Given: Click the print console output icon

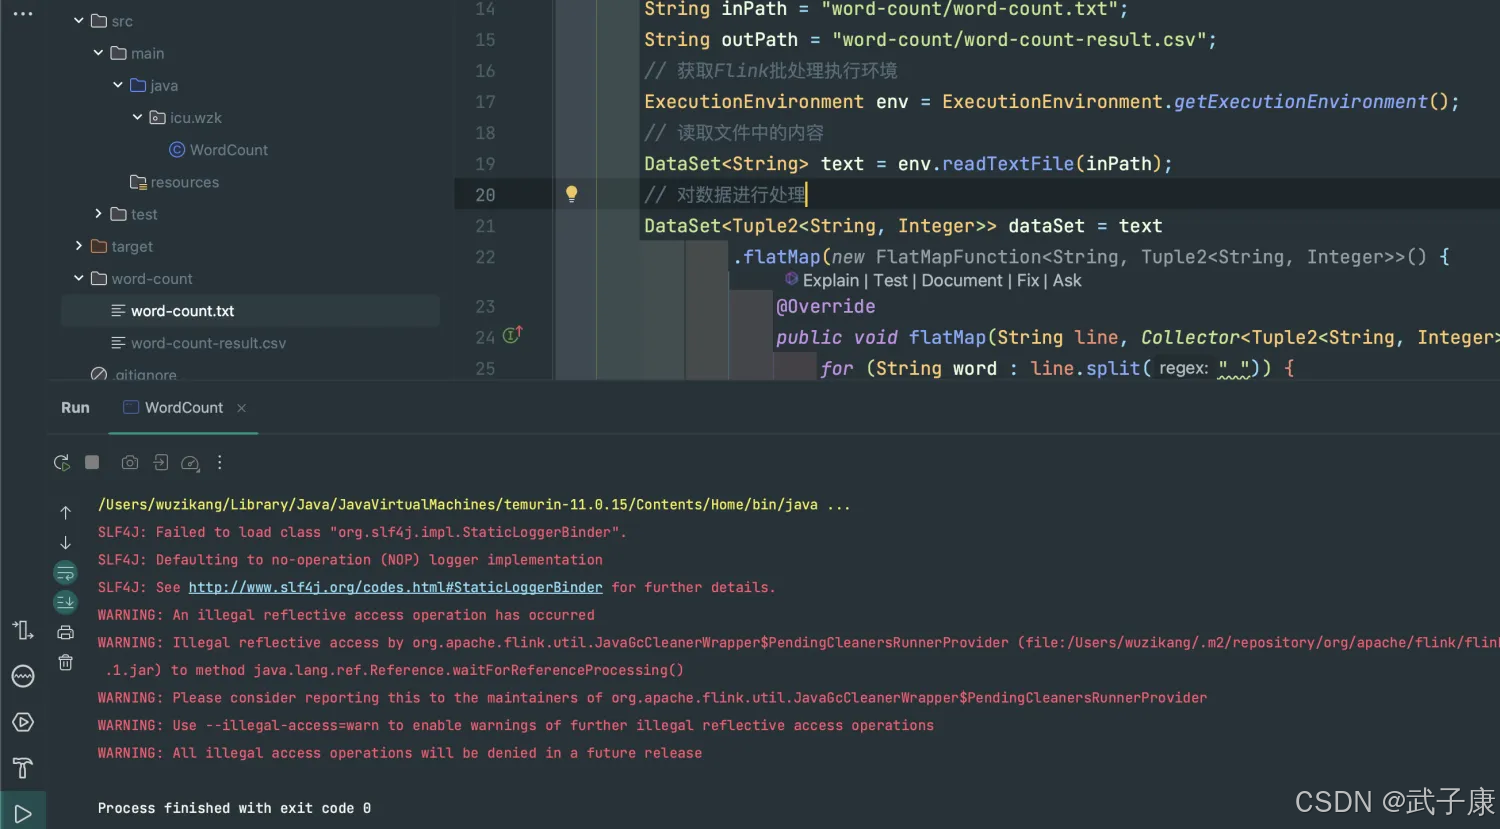Looking at the screenshot, I should click(x=65, y=632).
